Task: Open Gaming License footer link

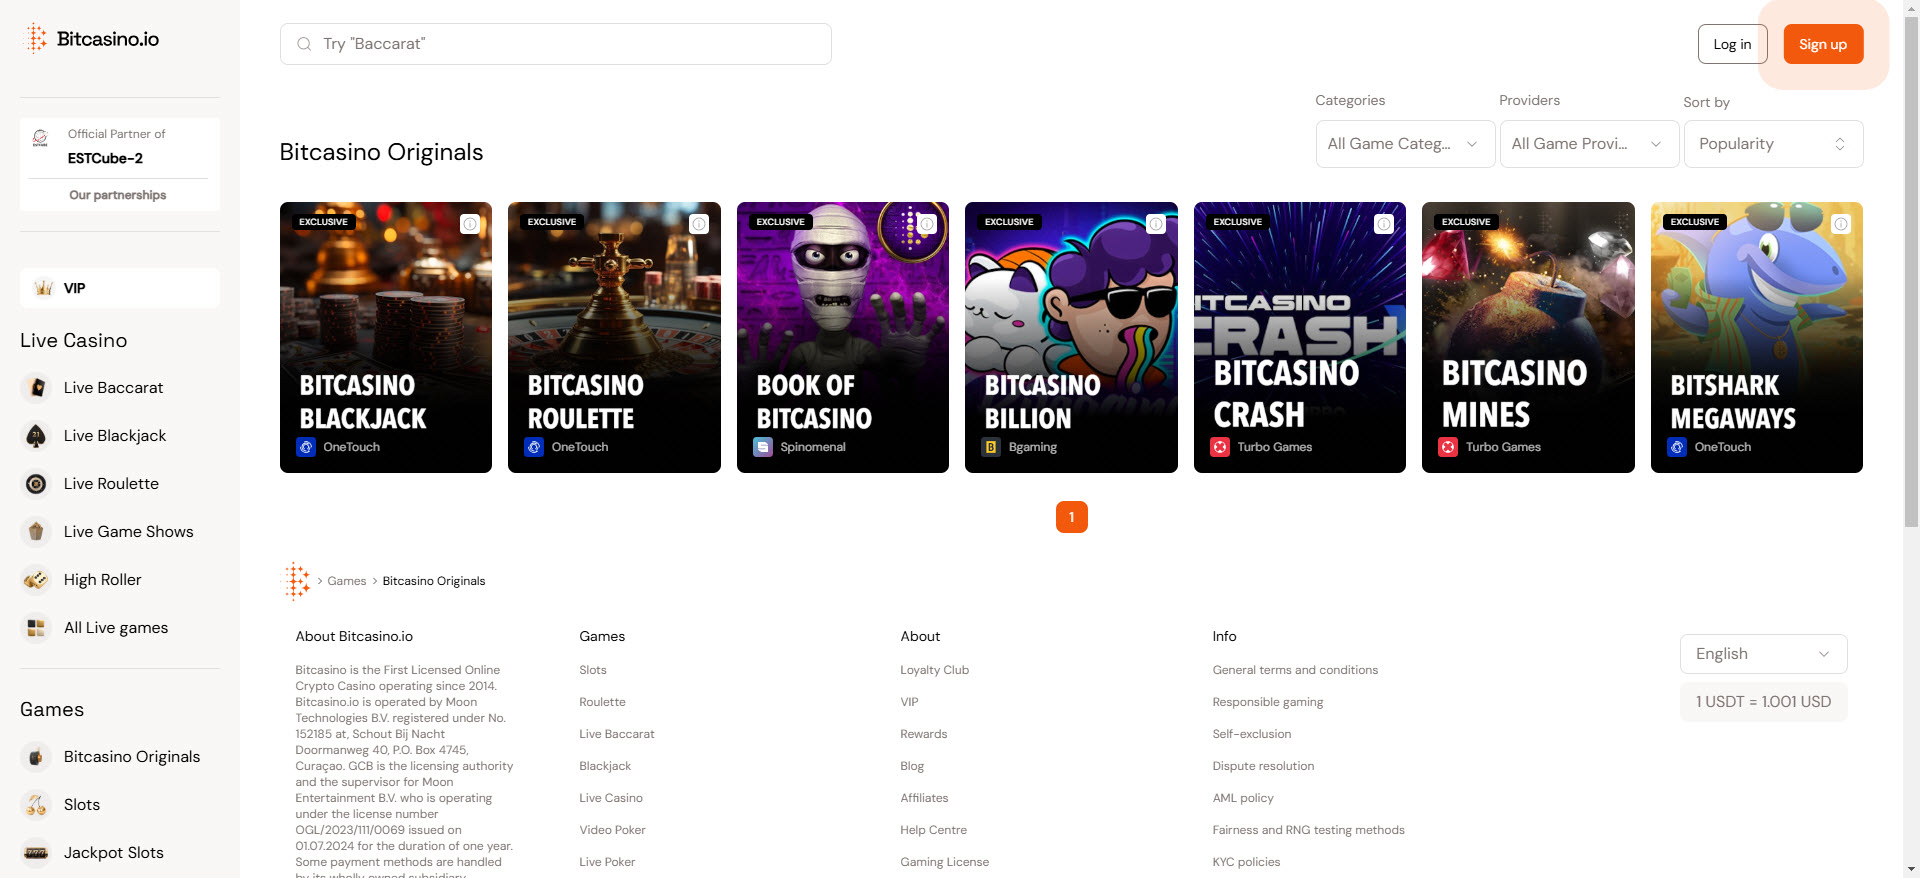Action: (944, 862)
